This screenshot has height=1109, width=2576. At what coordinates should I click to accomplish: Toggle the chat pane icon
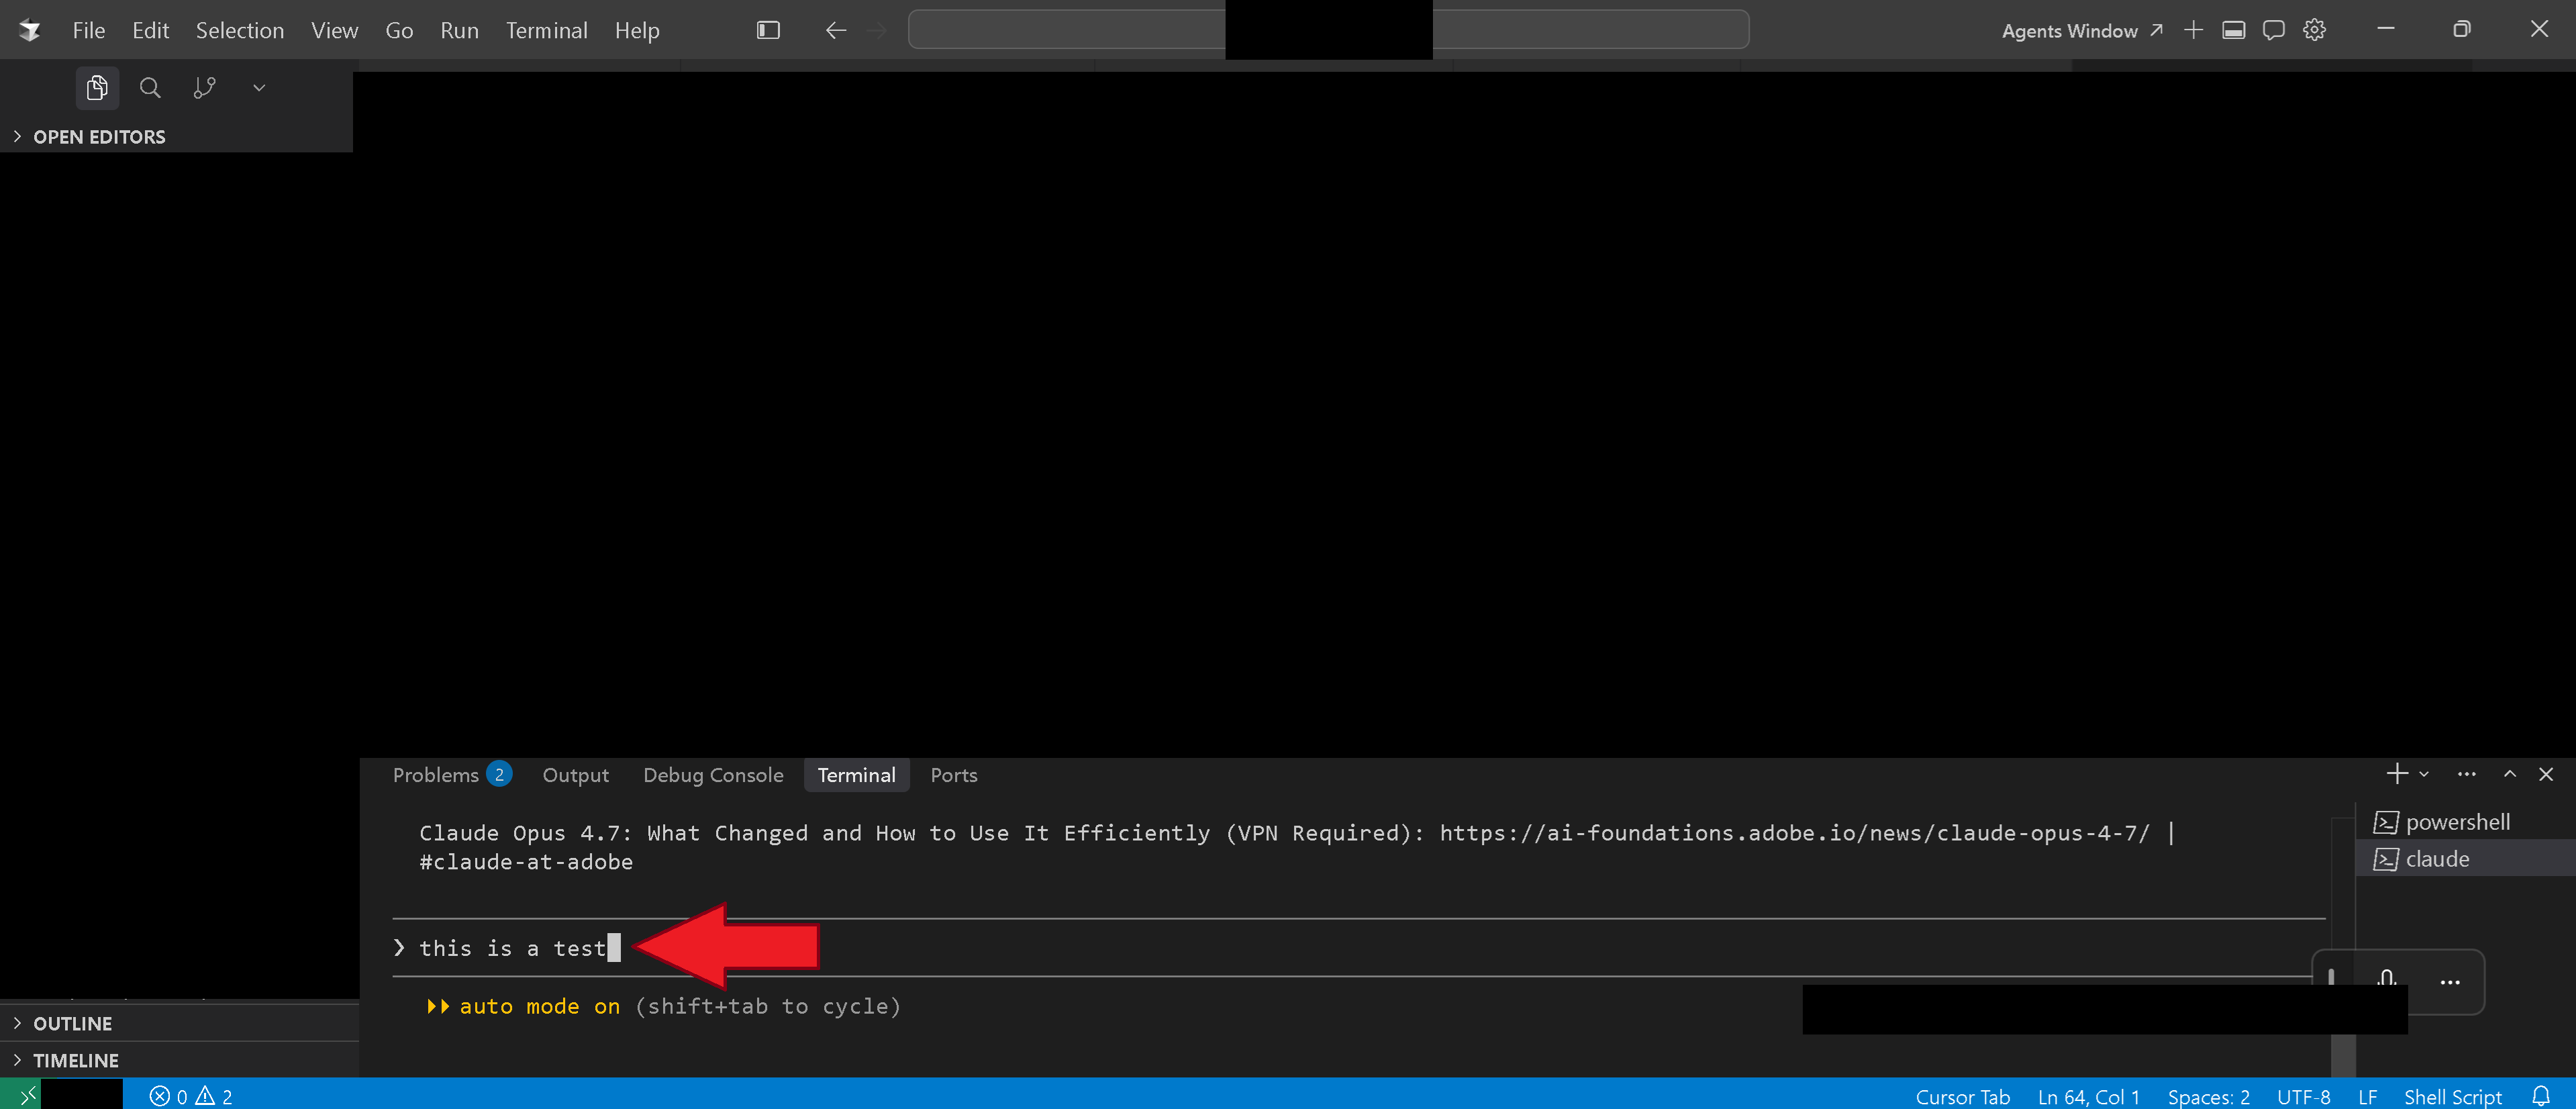point(2273,30)
